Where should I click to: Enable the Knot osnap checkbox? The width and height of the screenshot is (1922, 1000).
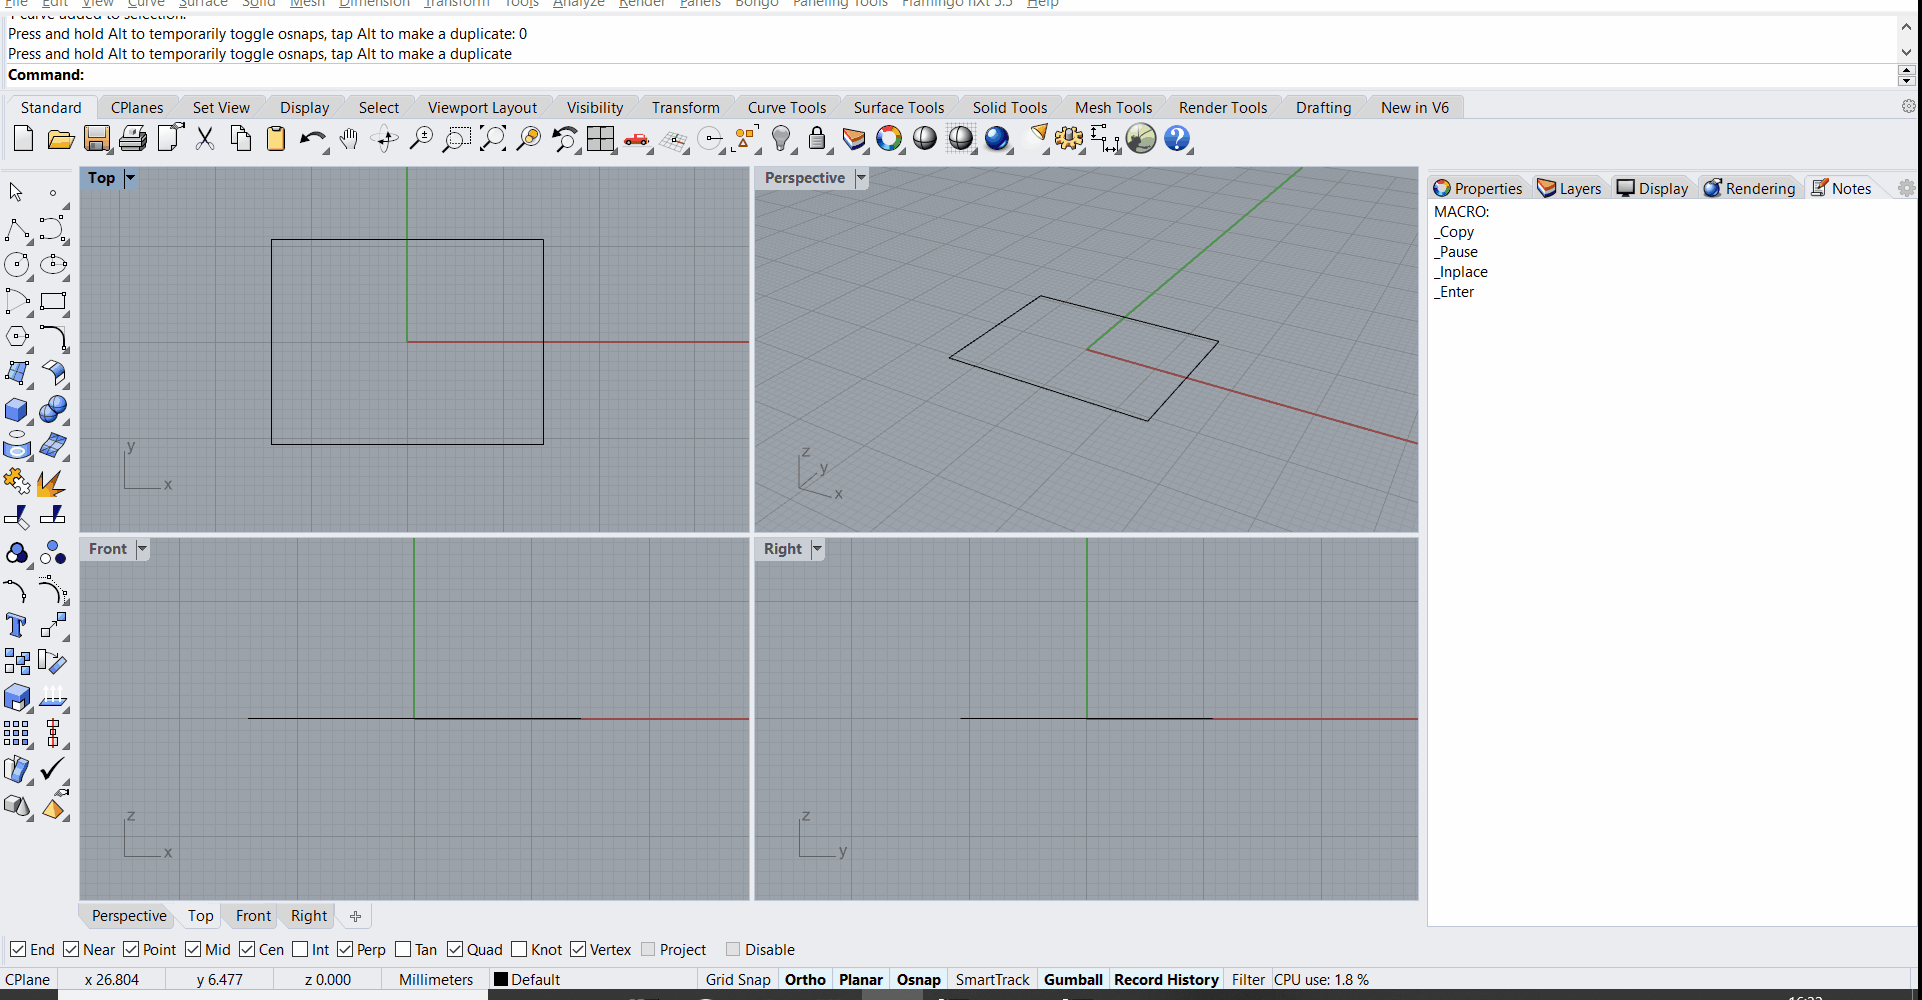click(x=519, y=949)
